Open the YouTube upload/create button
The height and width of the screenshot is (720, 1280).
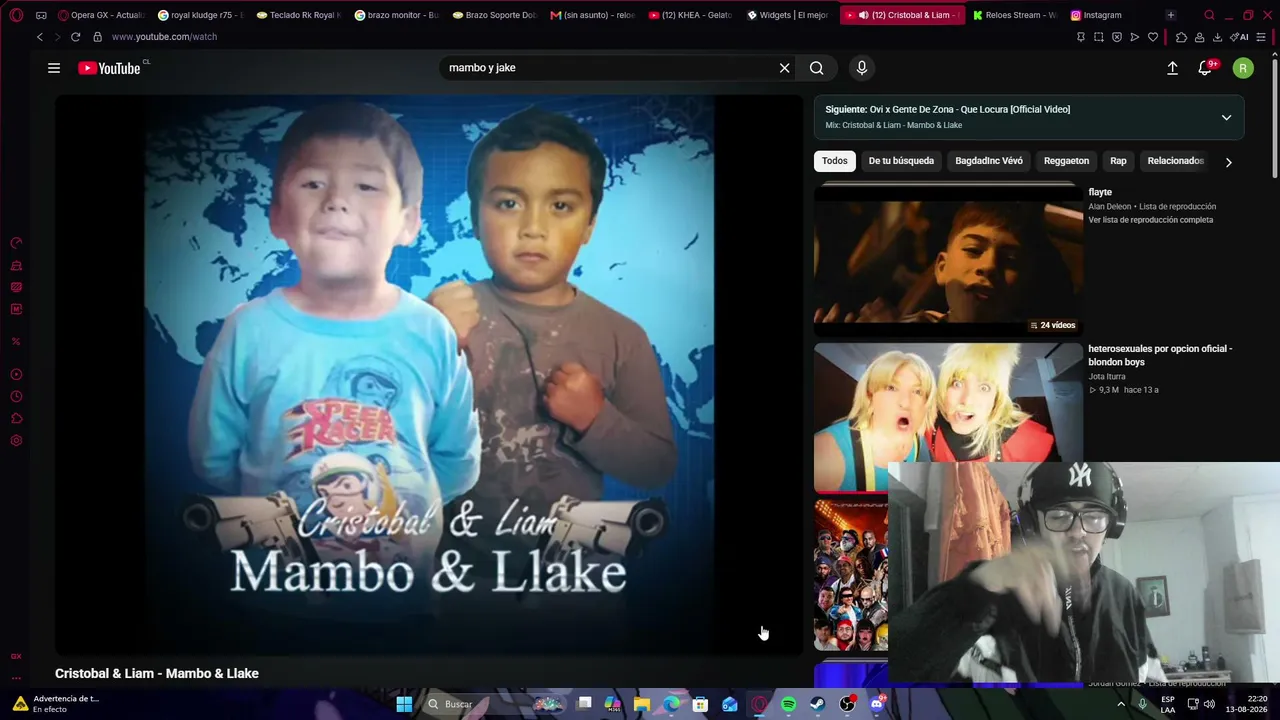(x=1172, y=68)
